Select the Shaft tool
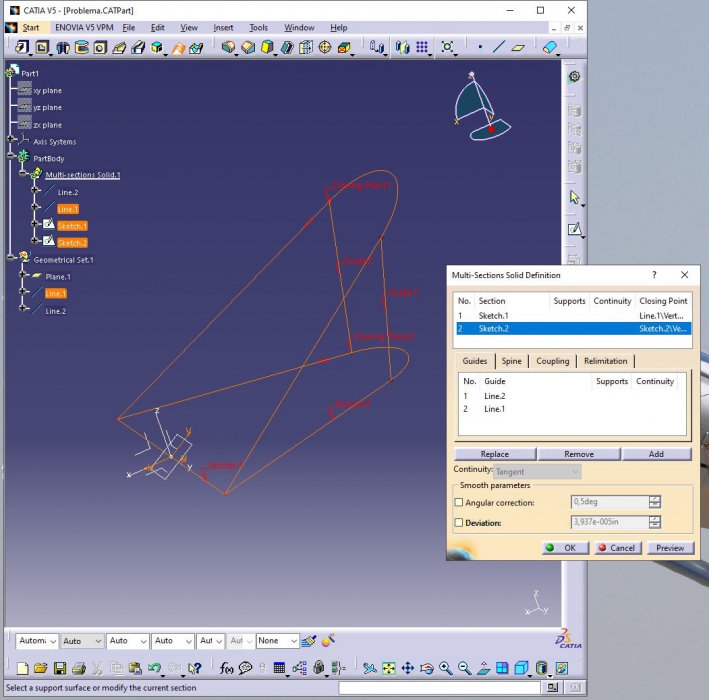Viewport: 709px width, 700px height. click(62, 47)
